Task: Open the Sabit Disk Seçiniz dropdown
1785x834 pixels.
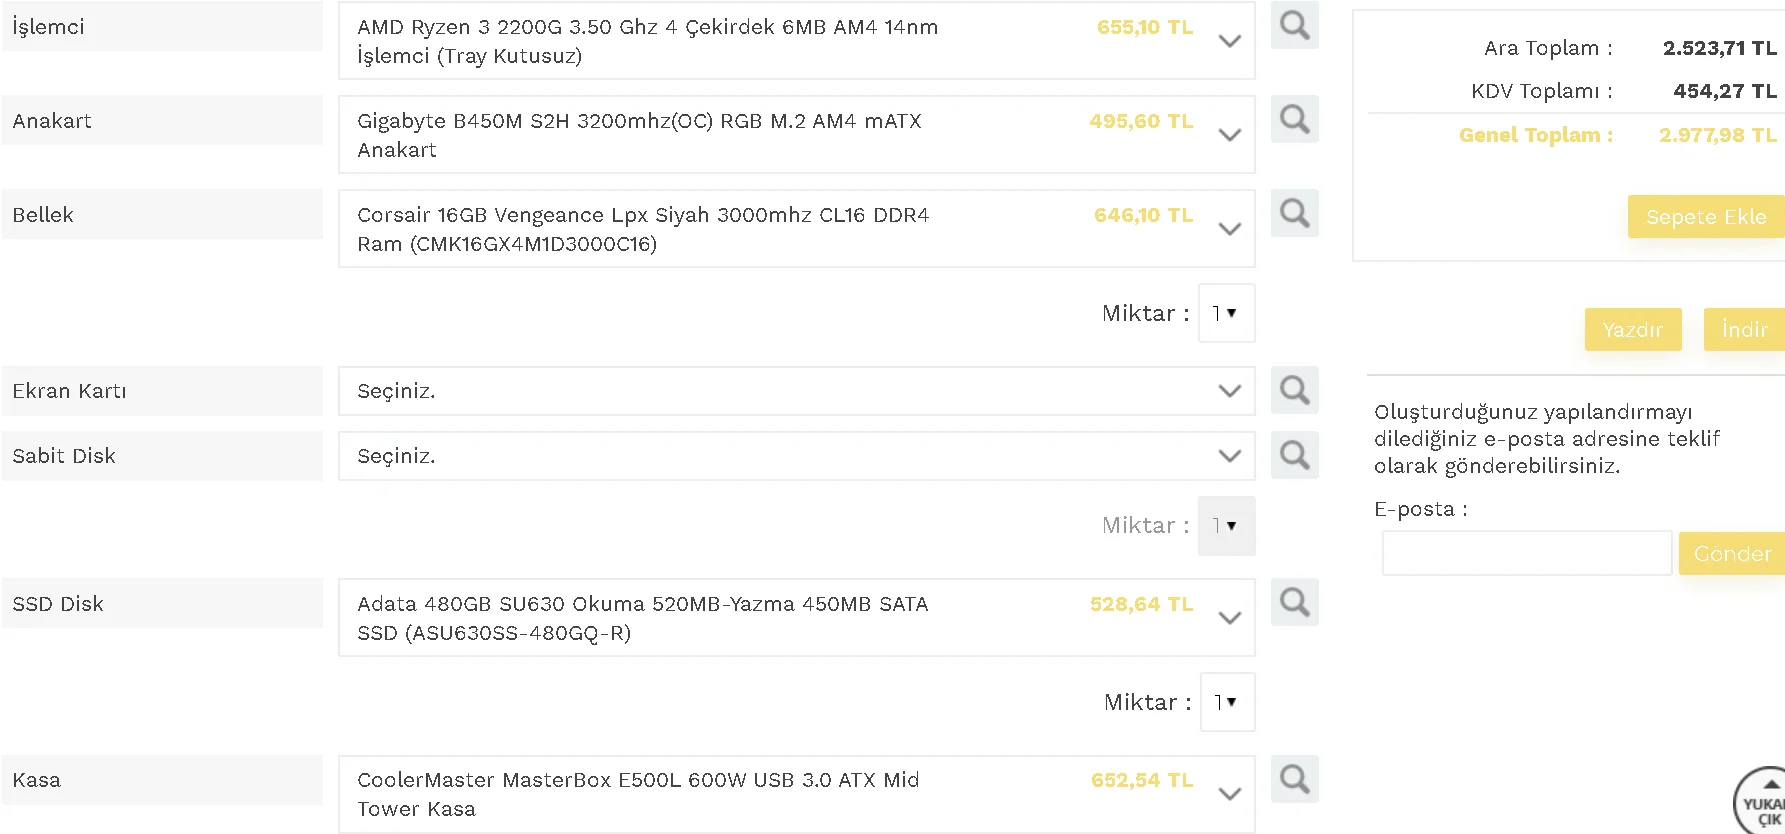Action: click(1229, 456)
